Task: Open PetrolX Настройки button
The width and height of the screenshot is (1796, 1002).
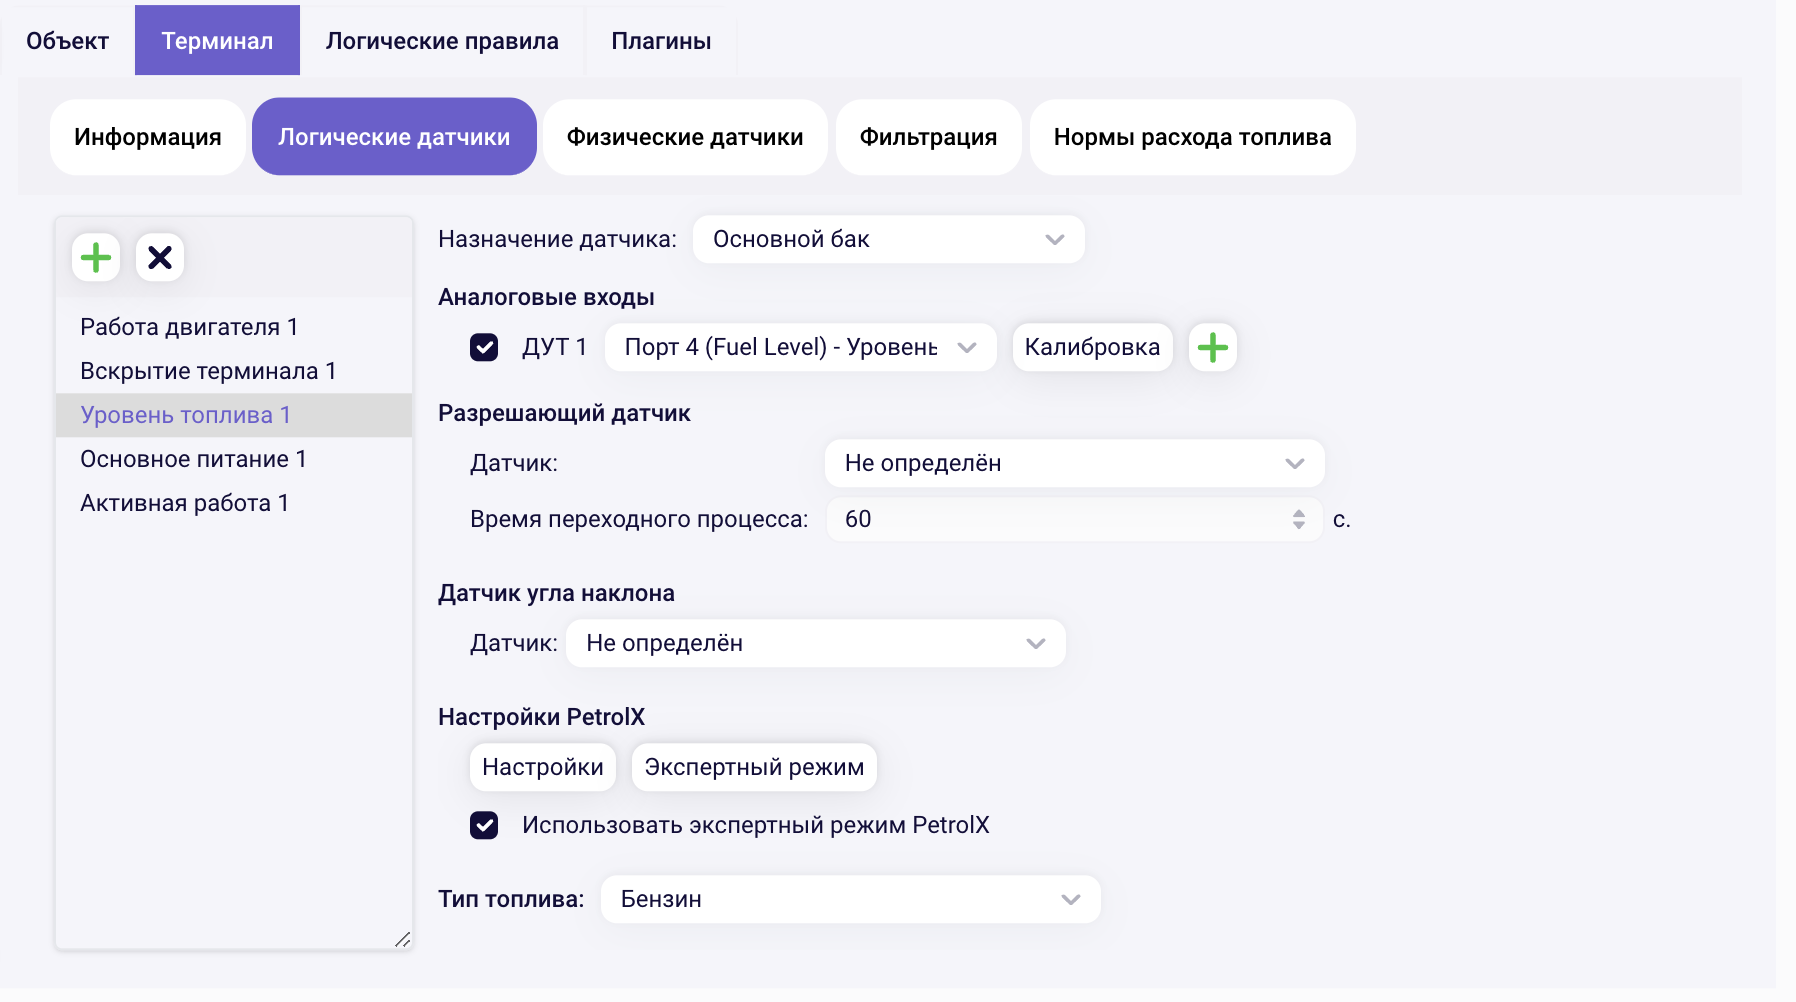Action: (x=543, y=767)
